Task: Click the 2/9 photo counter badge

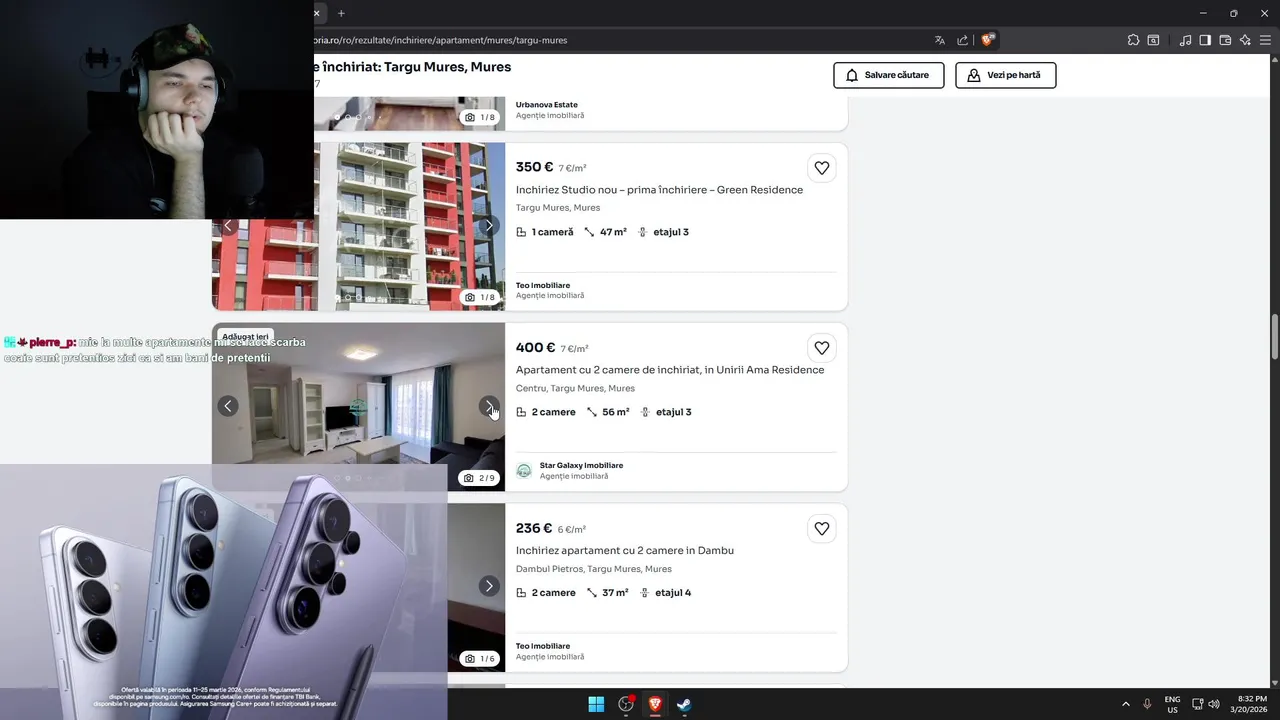Action: coord(480,478)
